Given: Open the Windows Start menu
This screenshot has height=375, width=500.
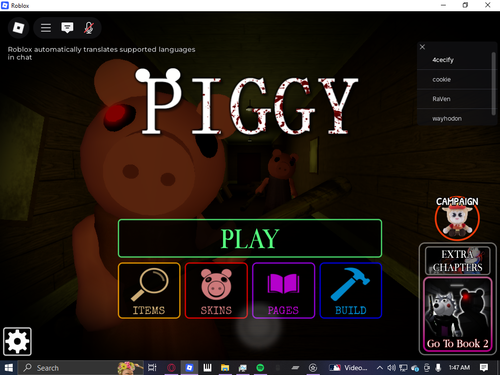Looking at the screenshot, I should pos(9,368).
